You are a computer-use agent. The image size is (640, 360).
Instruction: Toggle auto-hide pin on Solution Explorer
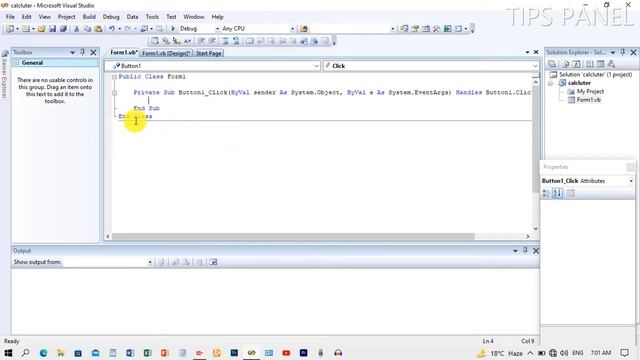622,52
